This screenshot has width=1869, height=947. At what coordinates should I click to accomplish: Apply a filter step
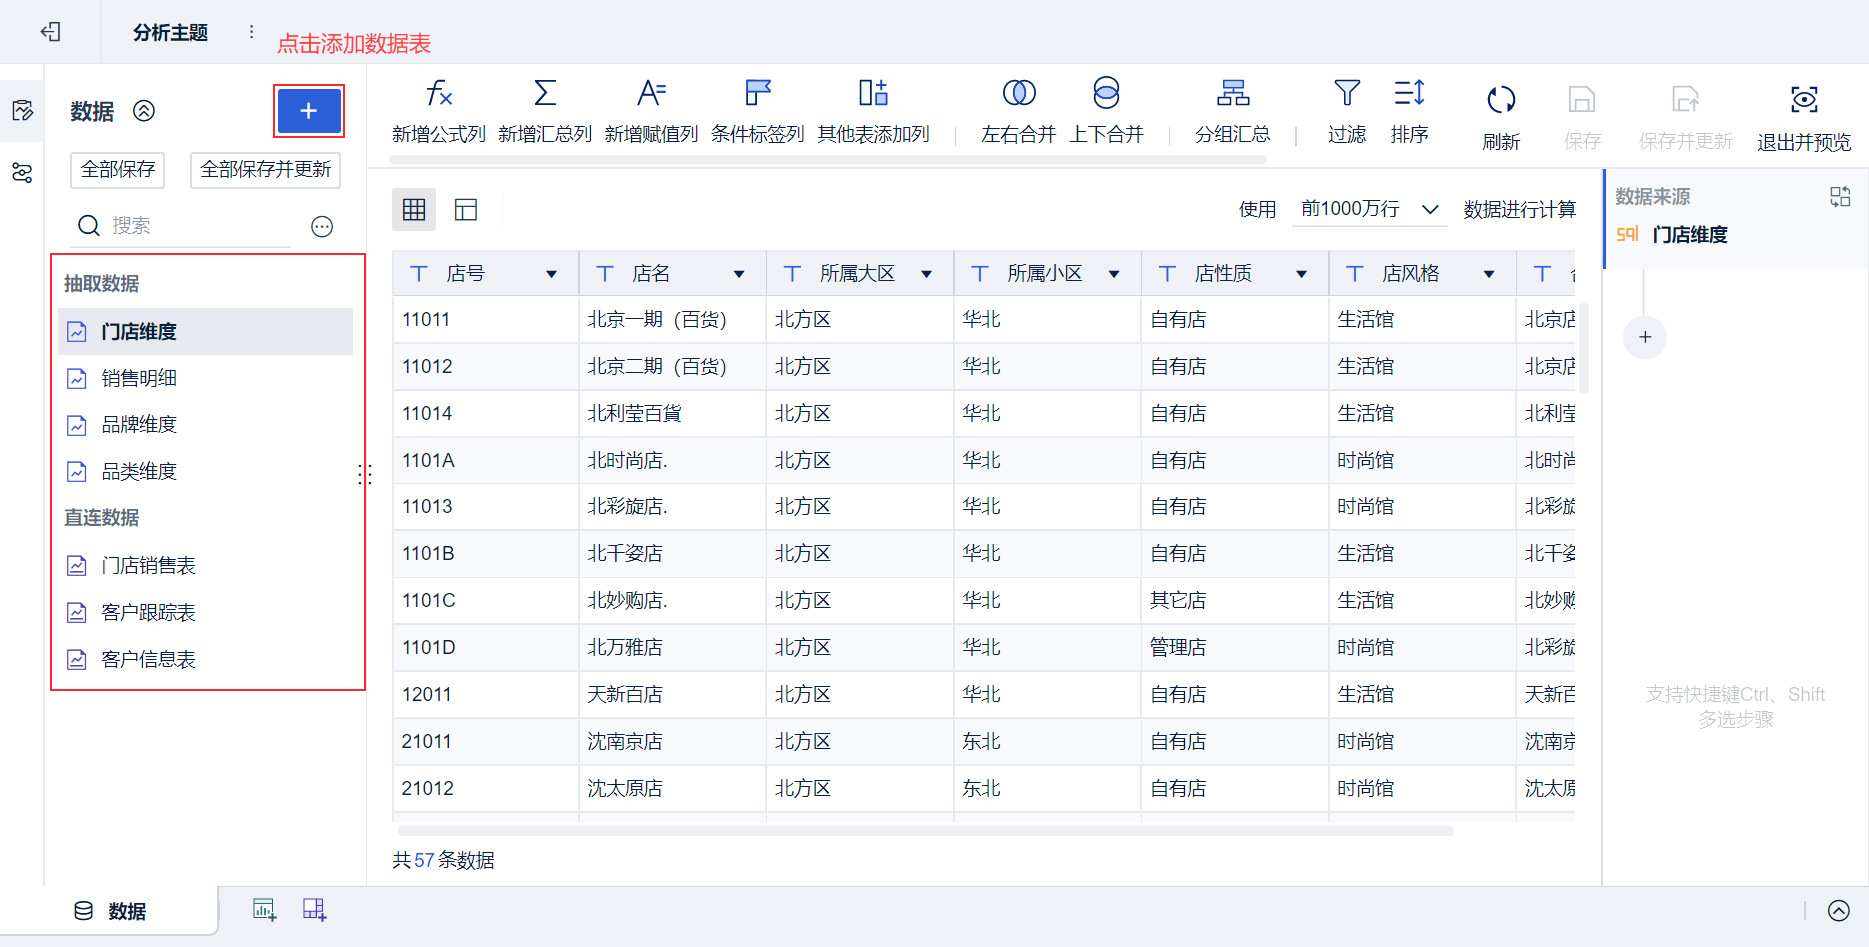tap(1346, 111)
